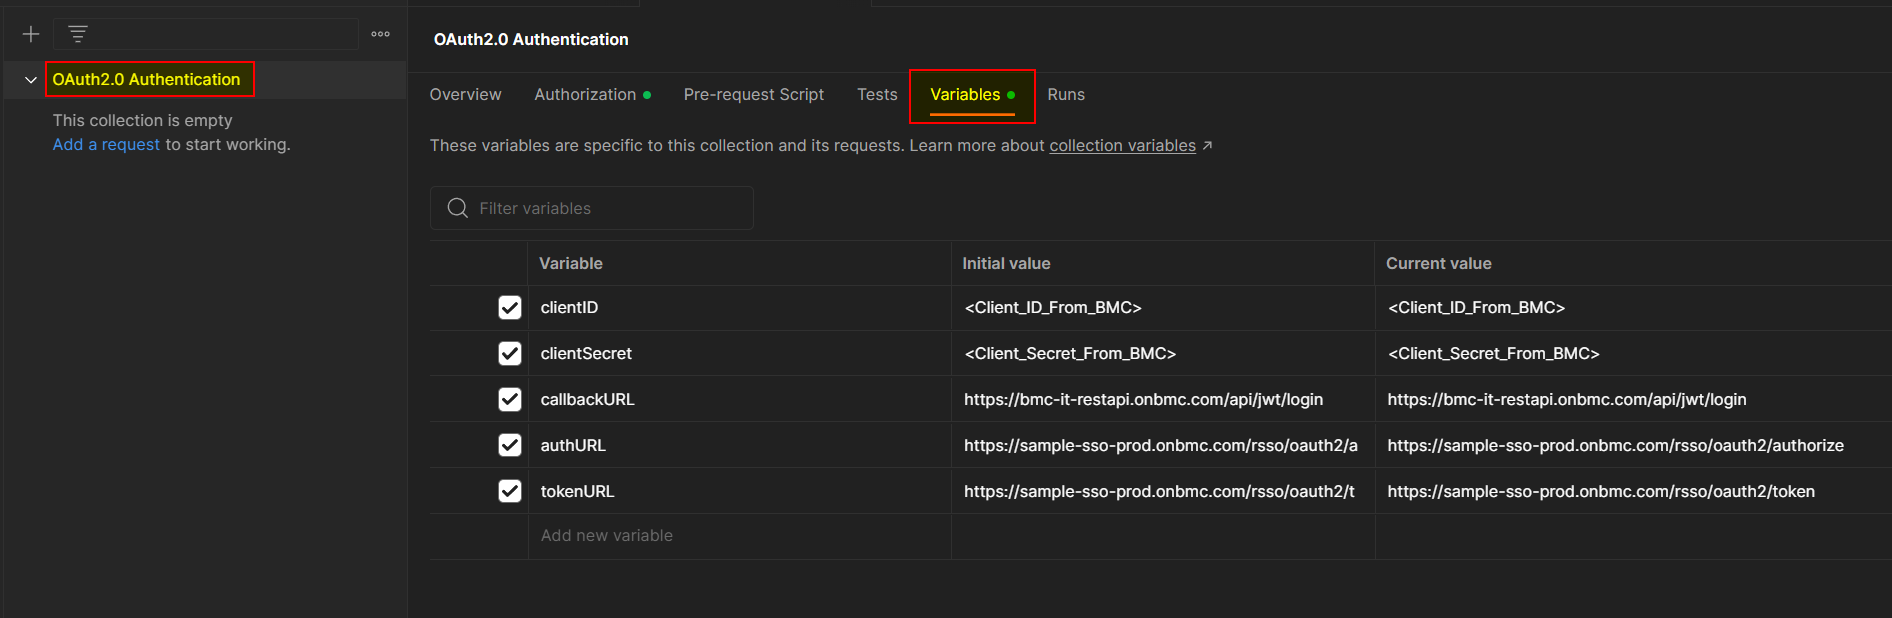Image resolution: width=1892 pixels, height=618 pixels.
Task: Switch to the Tests tab
Action: coord(877,95)
